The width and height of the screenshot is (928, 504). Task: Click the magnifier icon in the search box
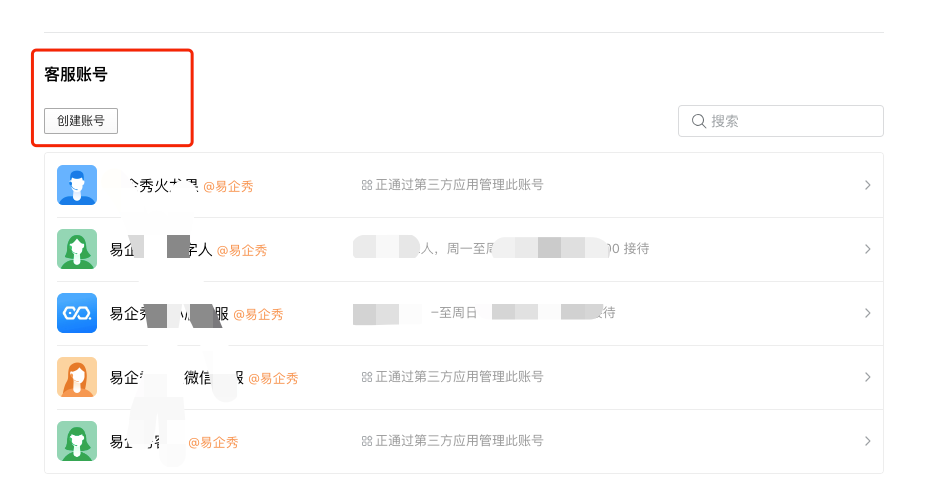[x=699, y=121]
